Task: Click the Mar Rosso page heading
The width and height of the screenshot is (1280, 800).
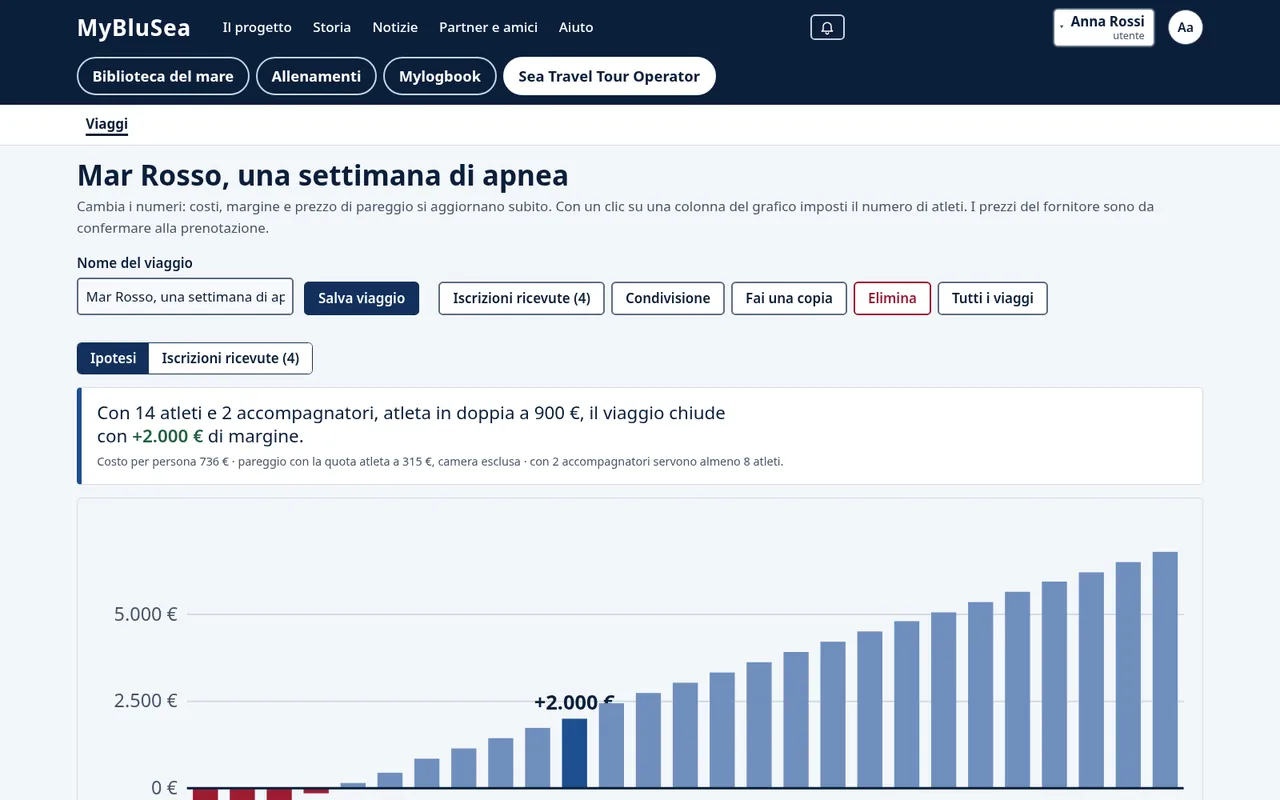Action: click(322, 175)
